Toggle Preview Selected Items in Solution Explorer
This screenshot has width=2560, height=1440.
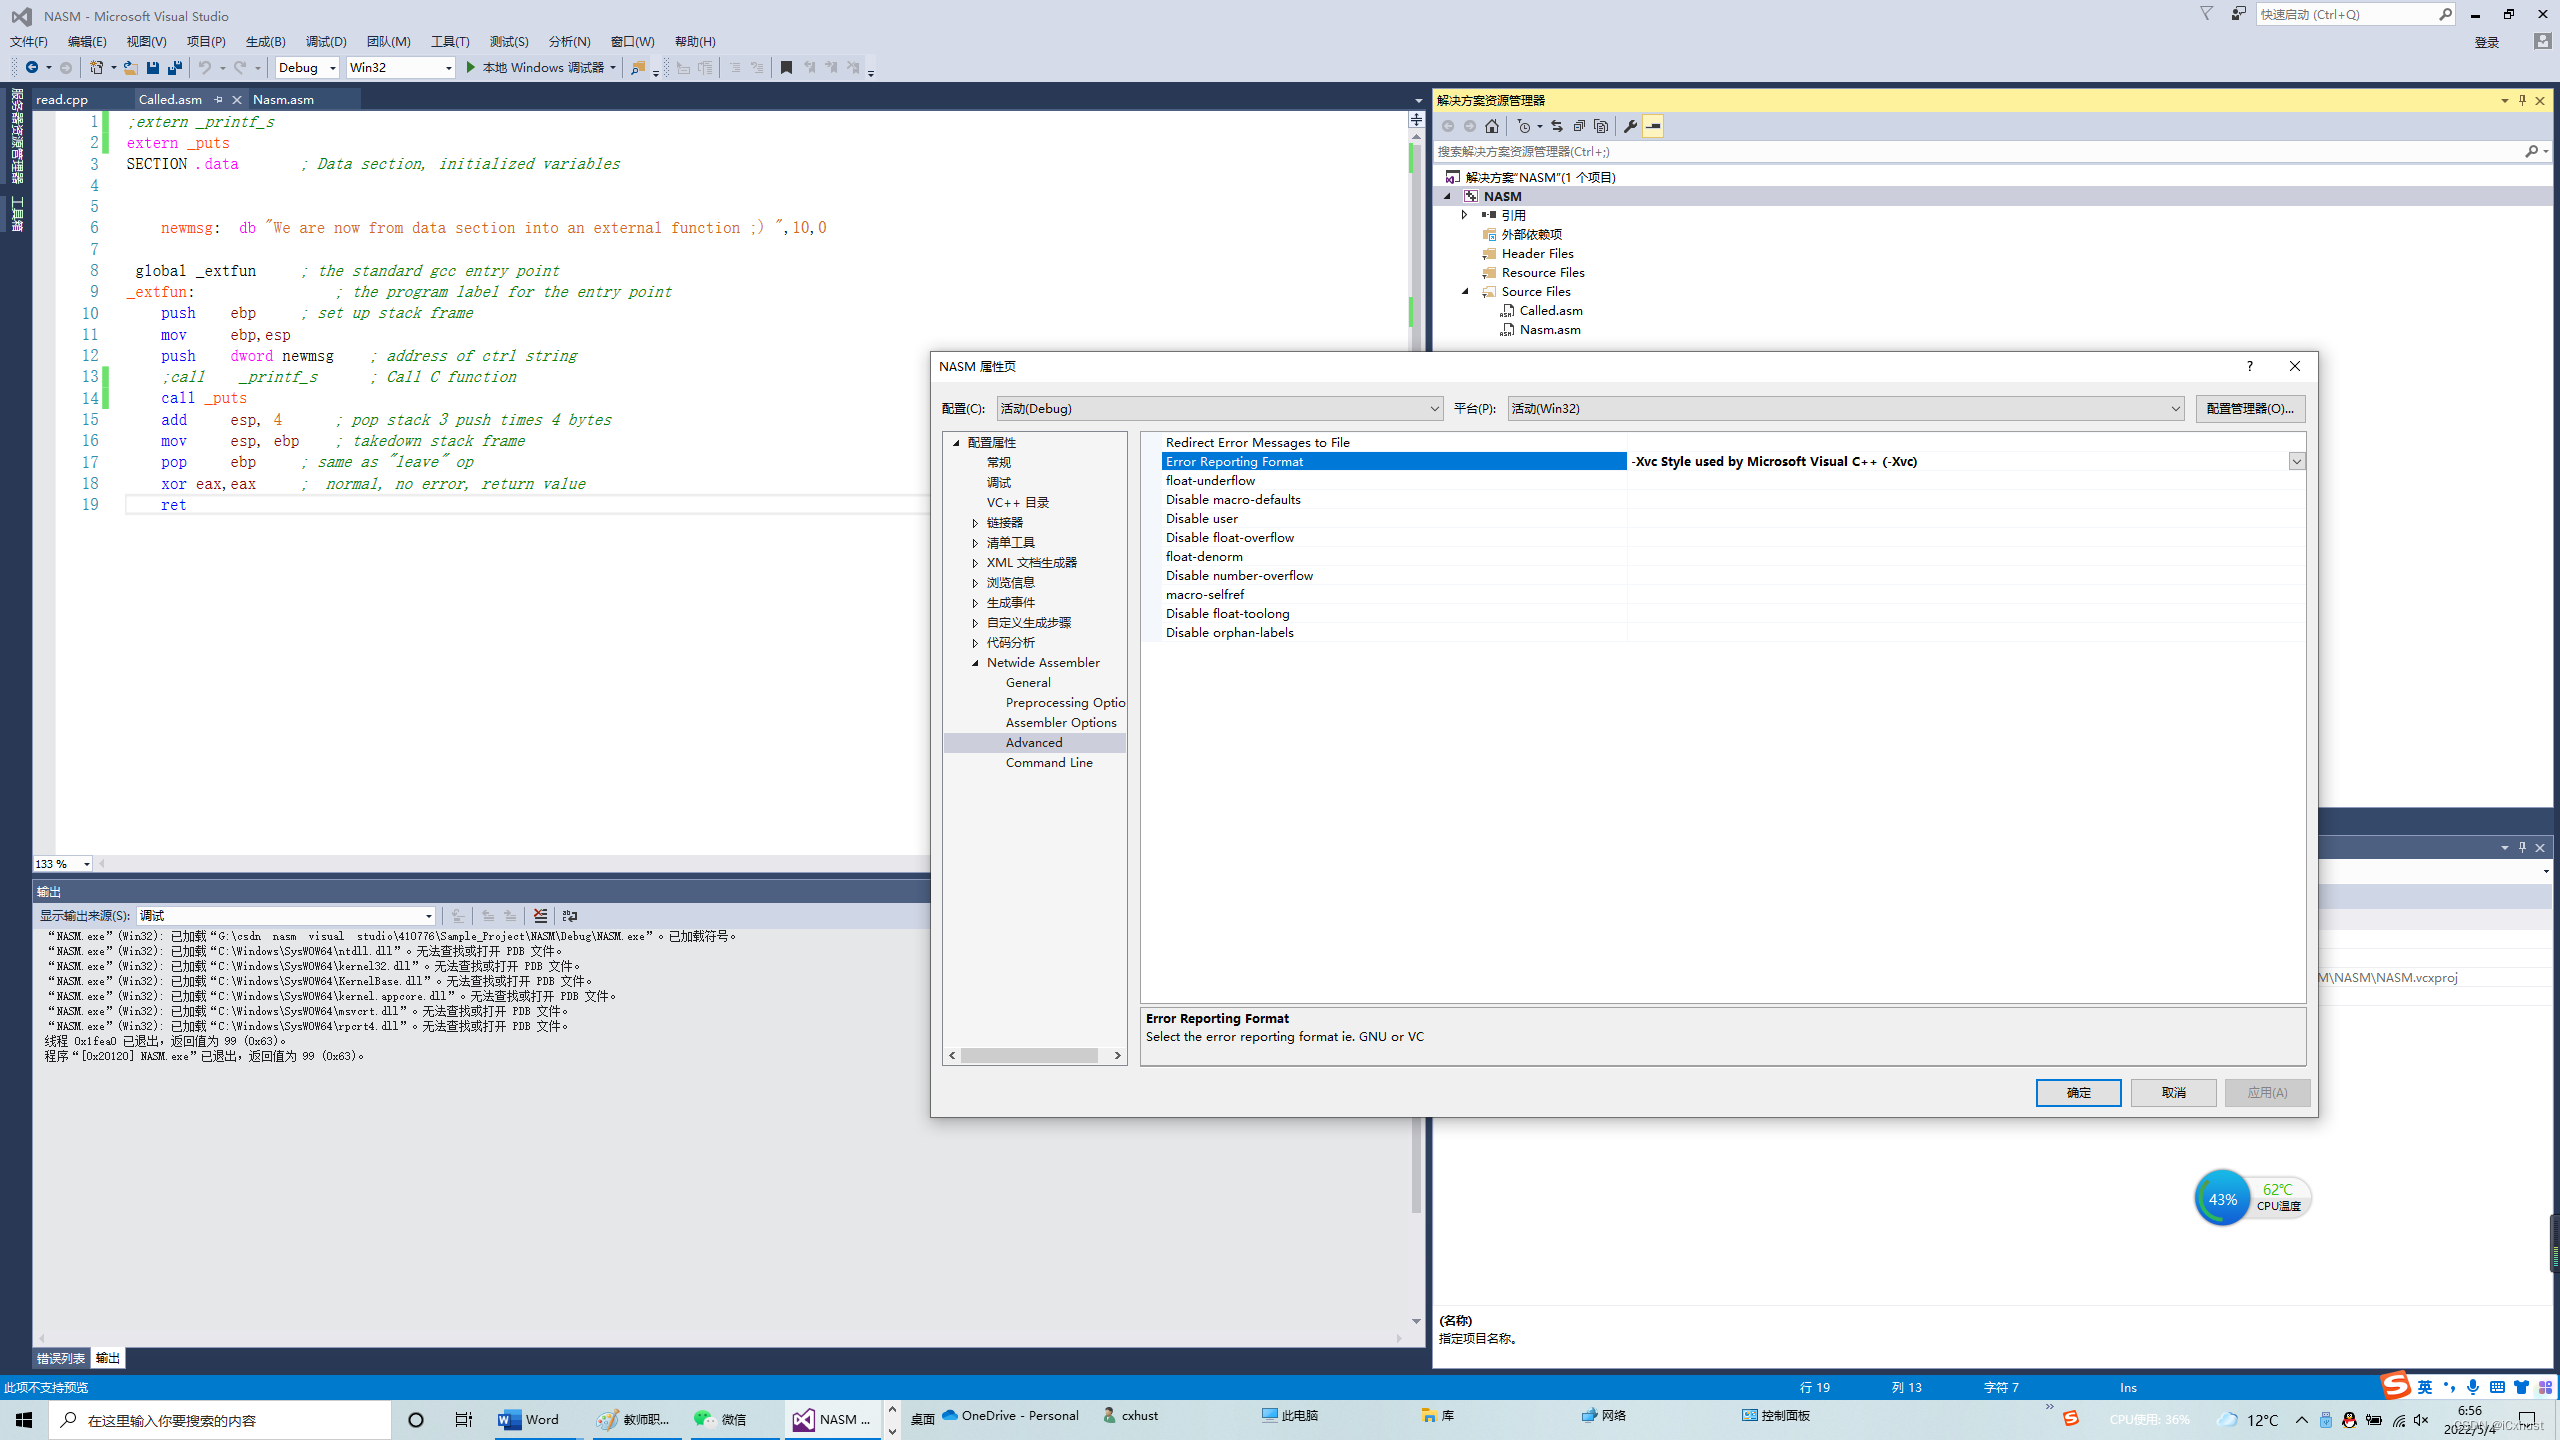[1653, 126]
